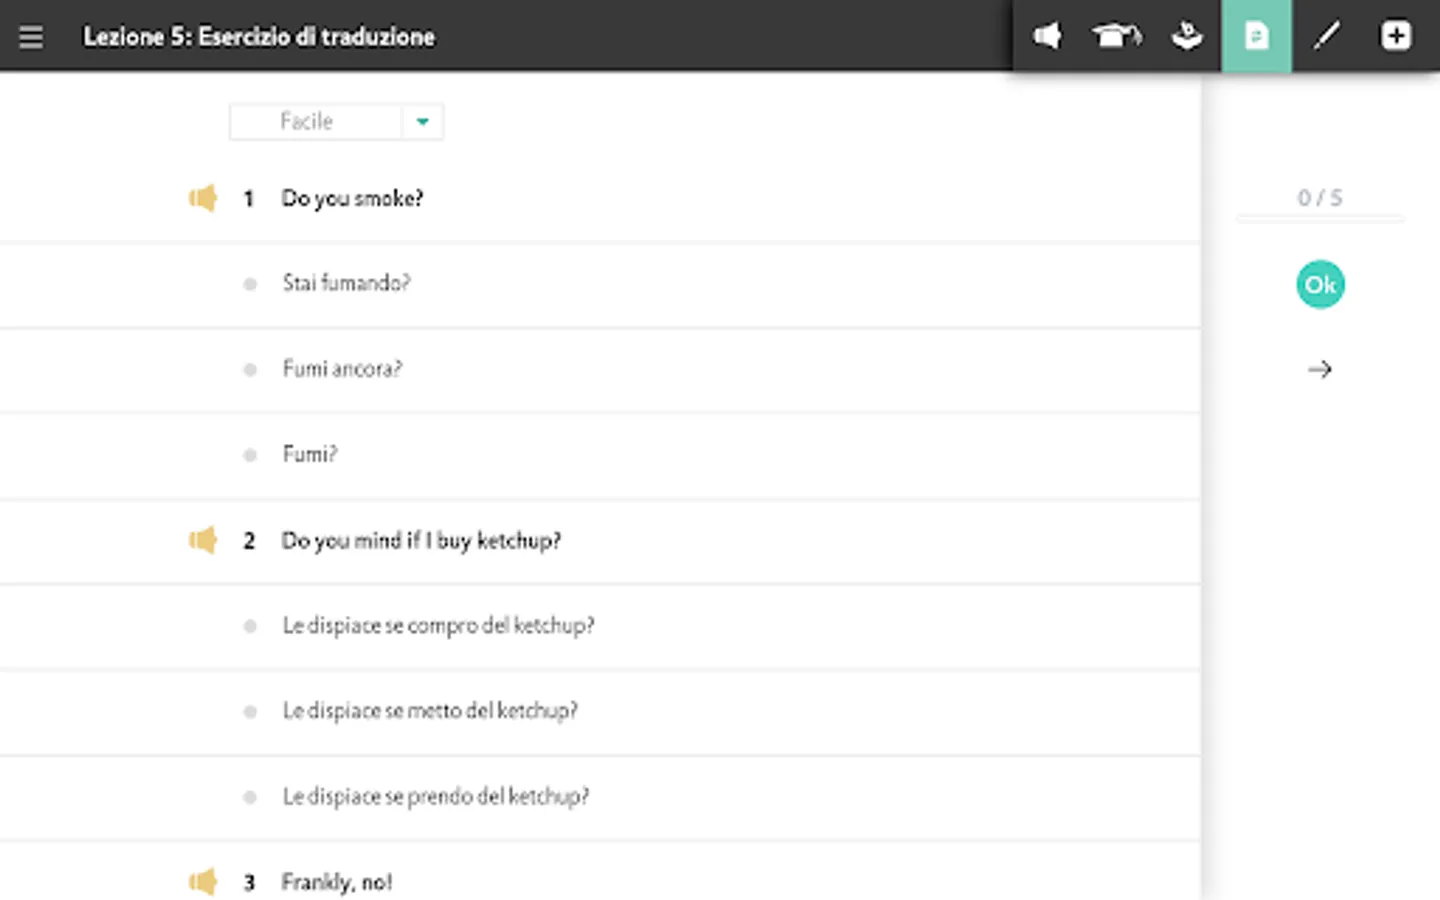Choose "Le dispiace se metto del ketchup?"
1440x900 pixels.
430,712
